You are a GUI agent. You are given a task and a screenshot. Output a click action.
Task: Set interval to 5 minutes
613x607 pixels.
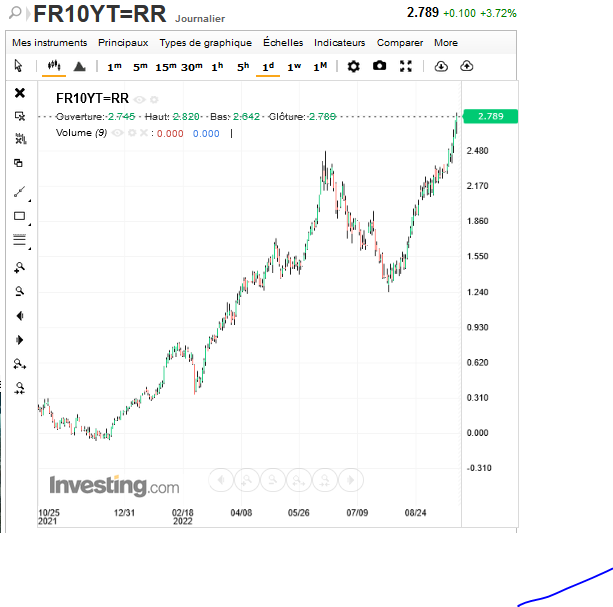(140, 67)
